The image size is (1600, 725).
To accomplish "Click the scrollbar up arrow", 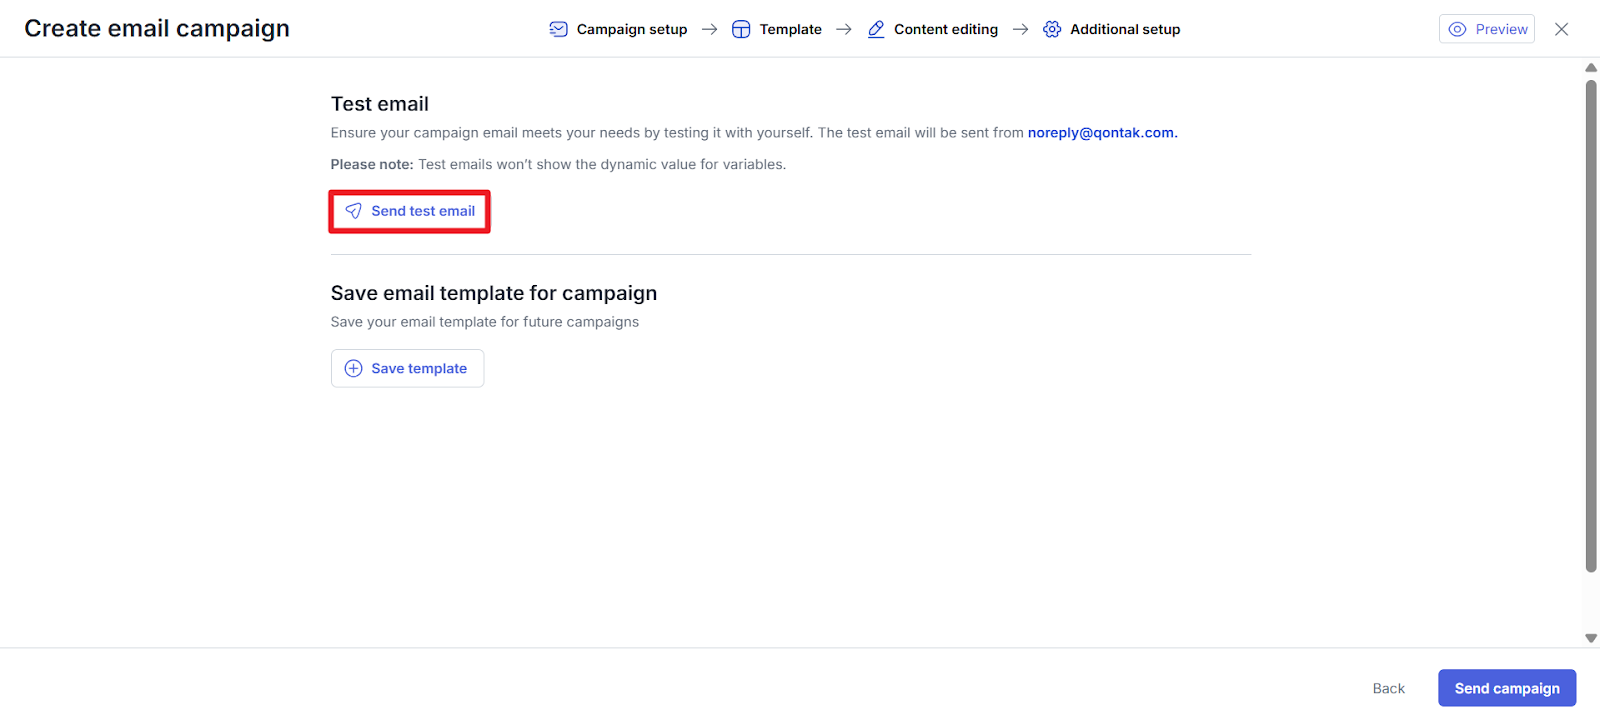I will [x=1591, y=68].
